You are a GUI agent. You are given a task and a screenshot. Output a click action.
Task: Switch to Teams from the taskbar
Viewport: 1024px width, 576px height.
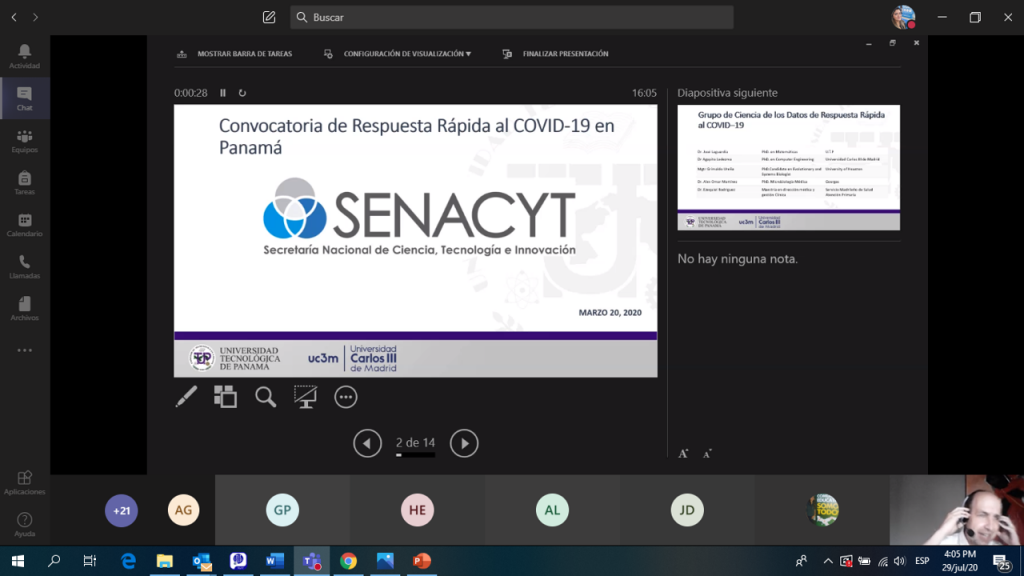pos(312,561)
